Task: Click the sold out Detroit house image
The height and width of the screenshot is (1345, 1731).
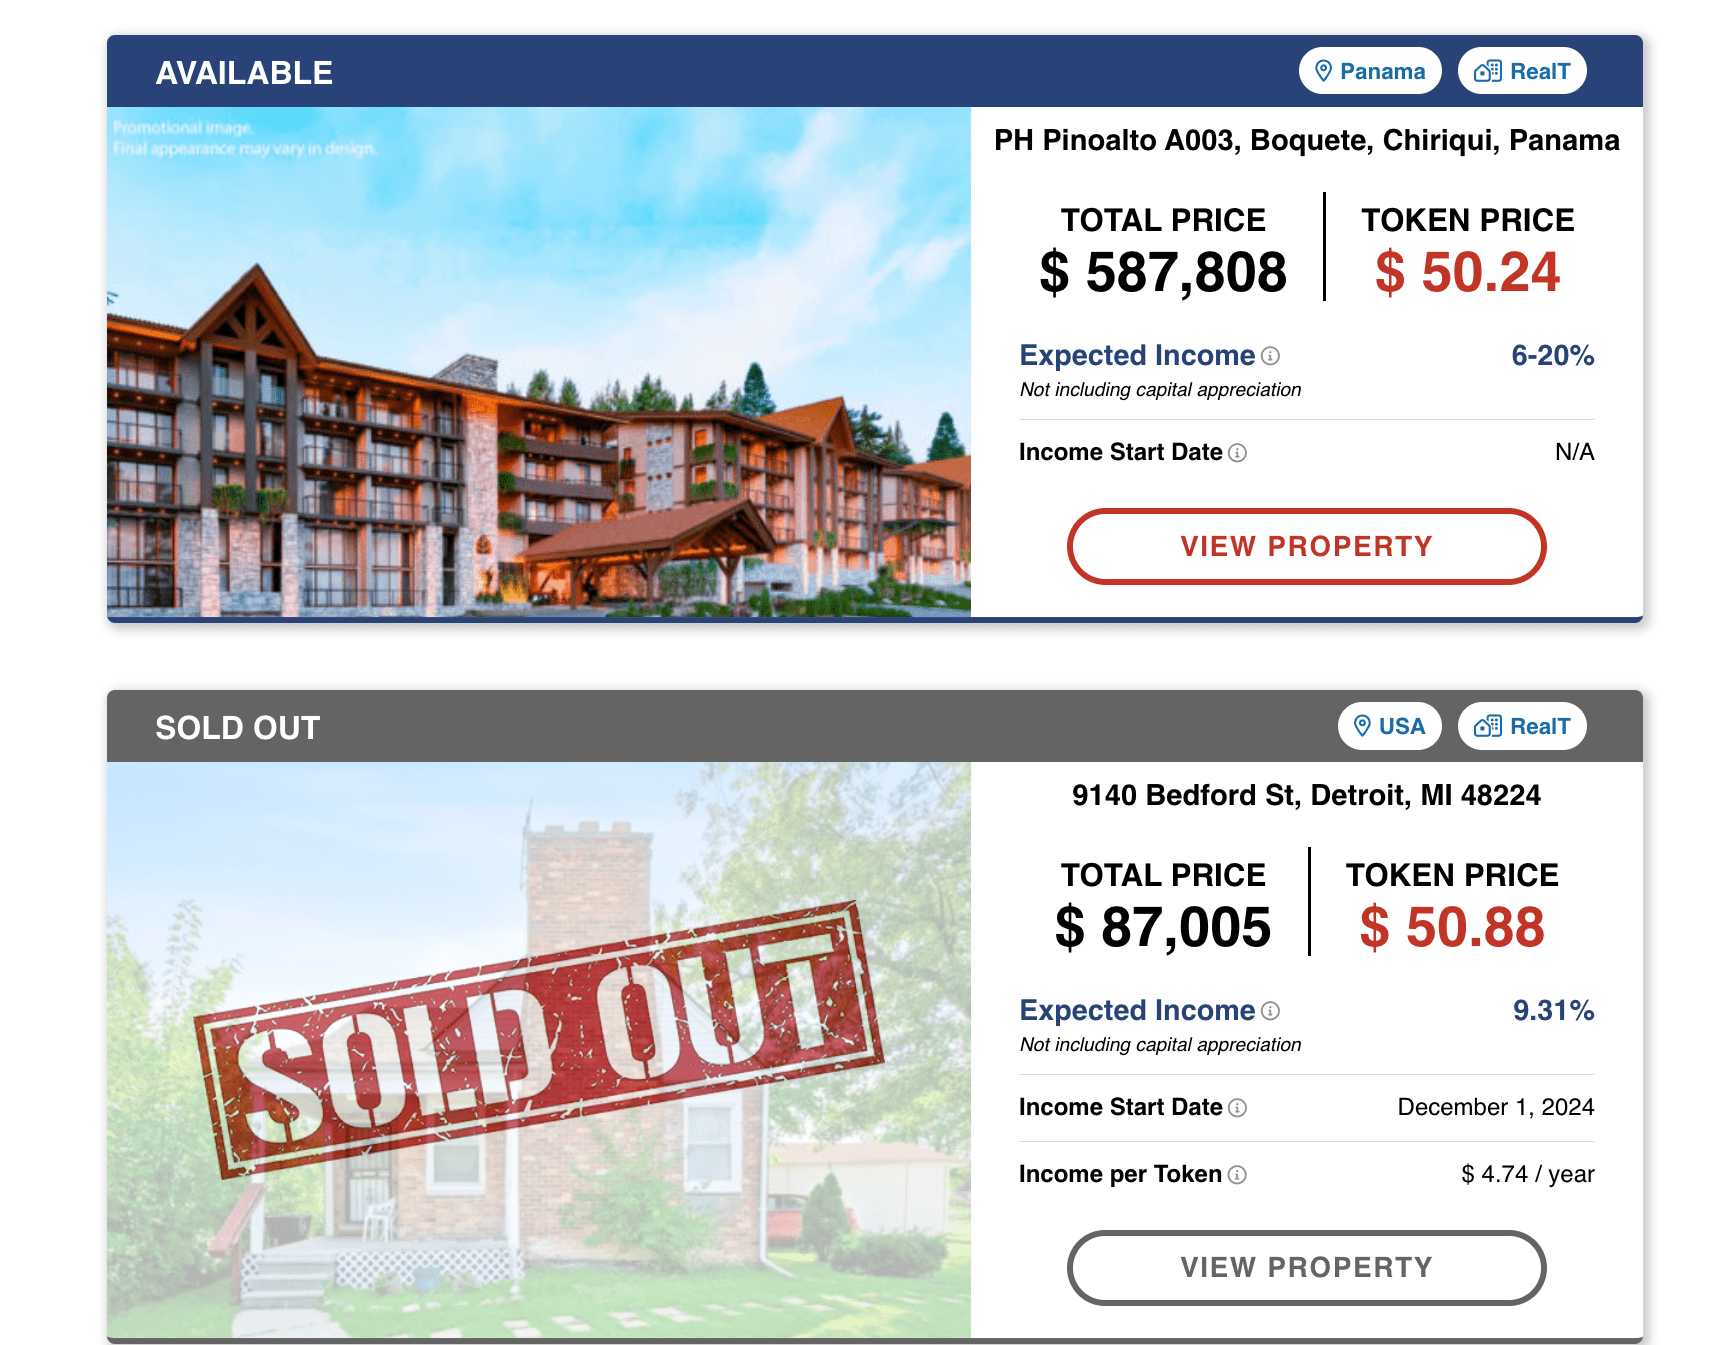Action: click(x=539, y=1050)
